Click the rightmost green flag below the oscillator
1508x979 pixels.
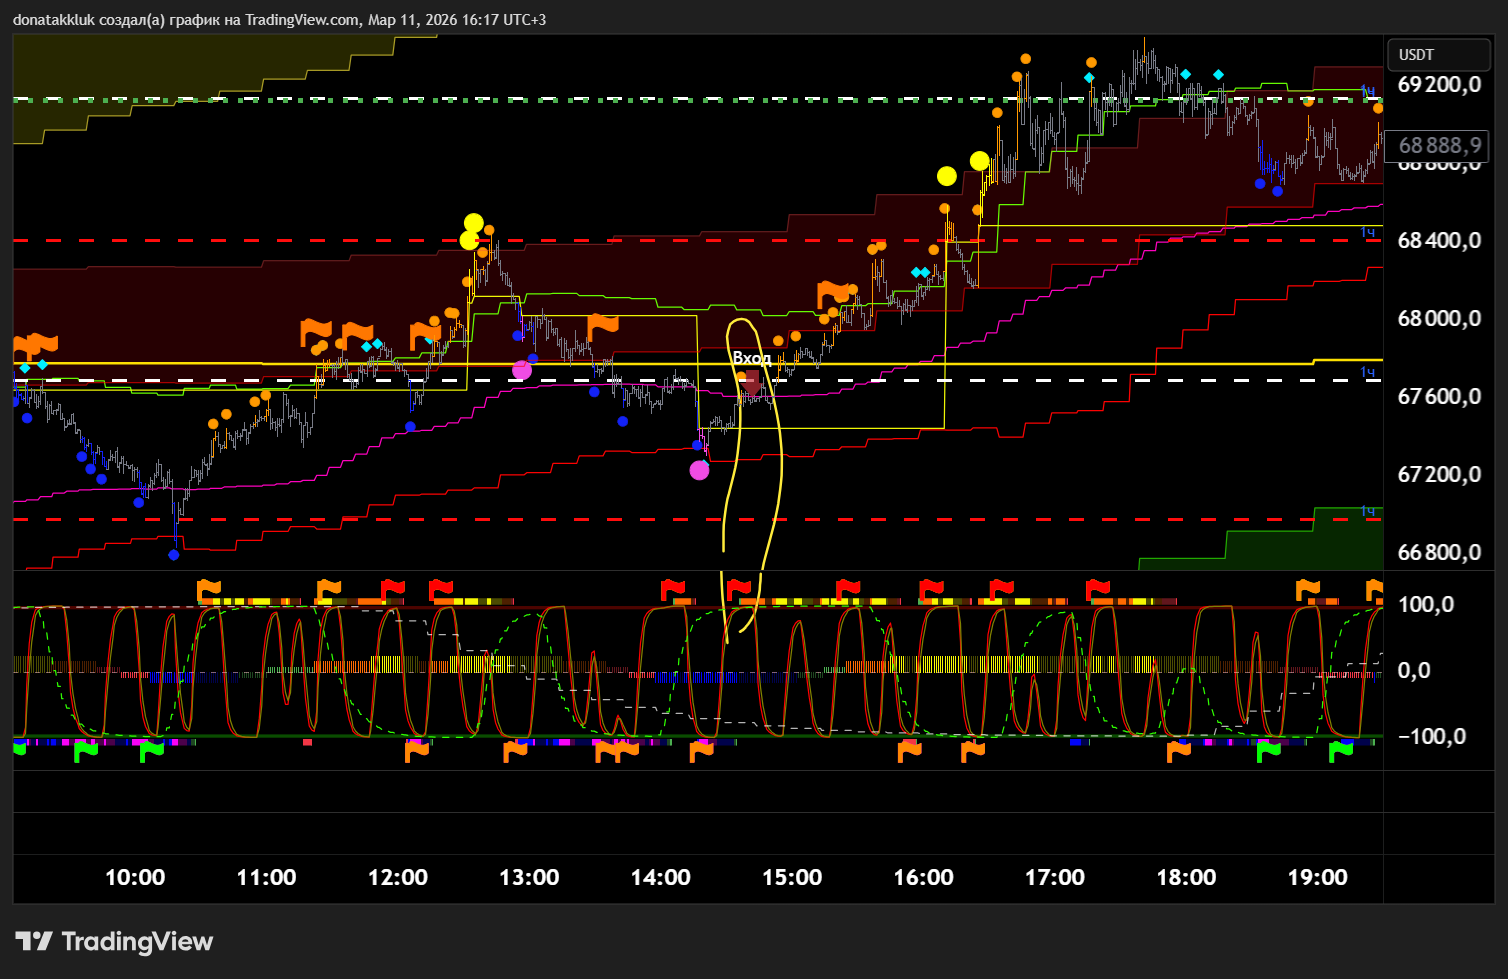1340,750
